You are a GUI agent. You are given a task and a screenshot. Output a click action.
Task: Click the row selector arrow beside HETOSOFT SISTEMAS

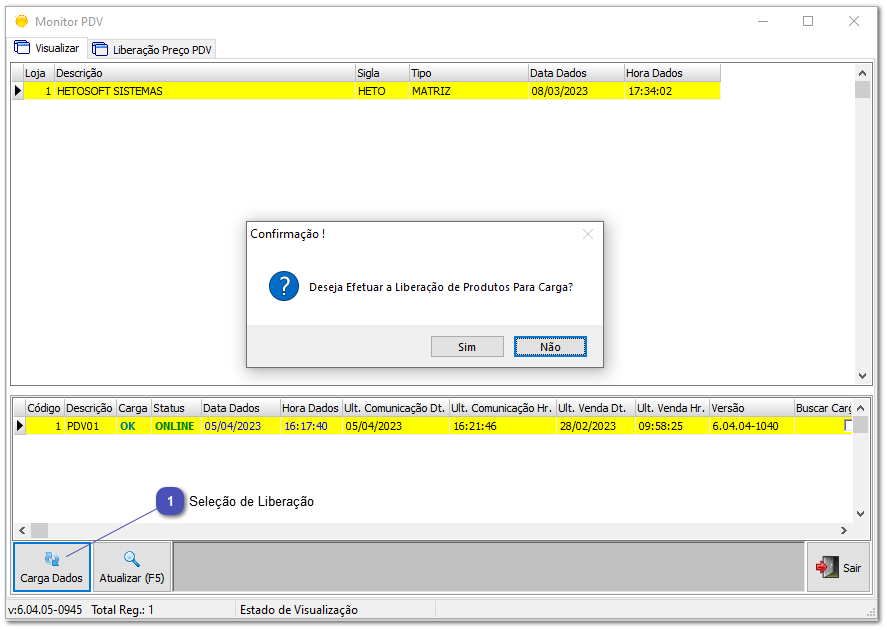[17, 90]
